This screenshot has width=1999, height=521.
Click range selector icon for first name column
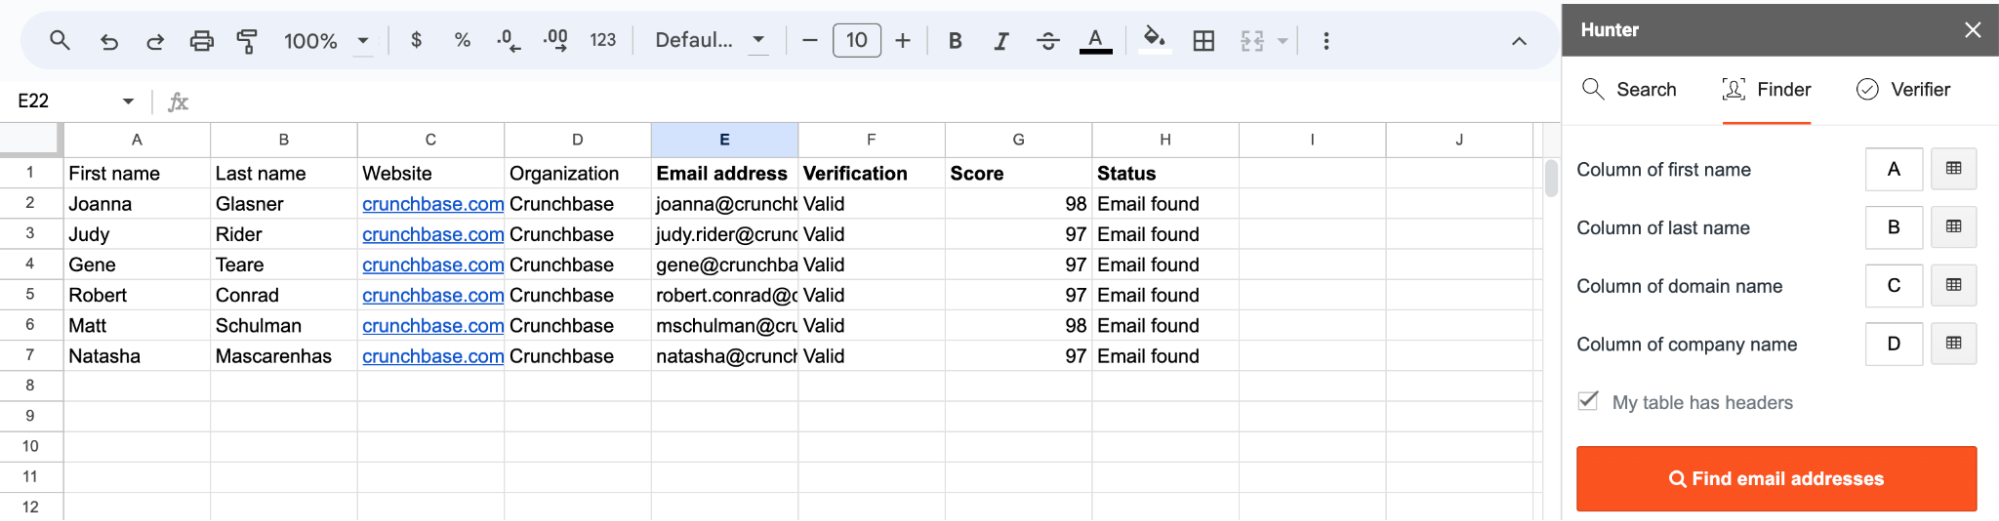[x=1953, y=169]
